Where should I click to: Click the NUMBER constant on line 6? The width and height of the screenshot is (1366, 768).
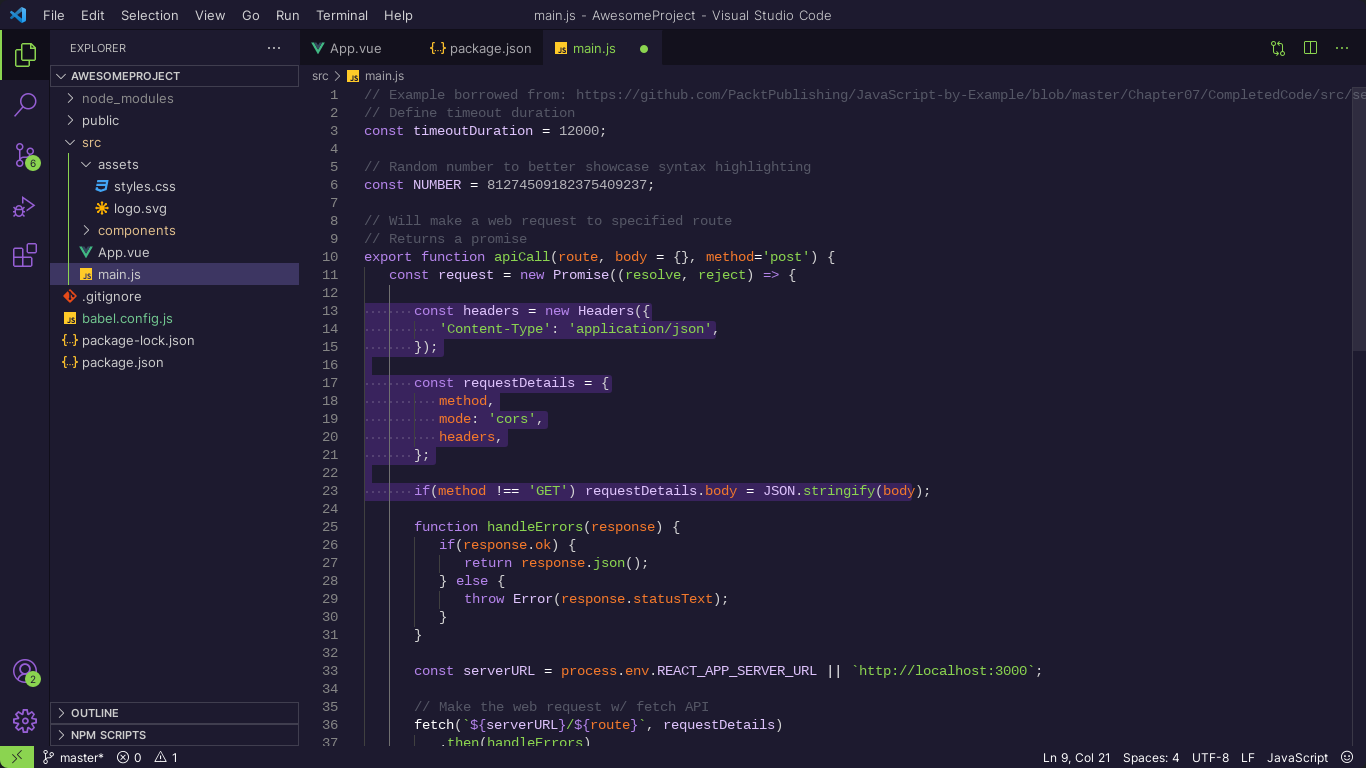click(x=438, y=184)
